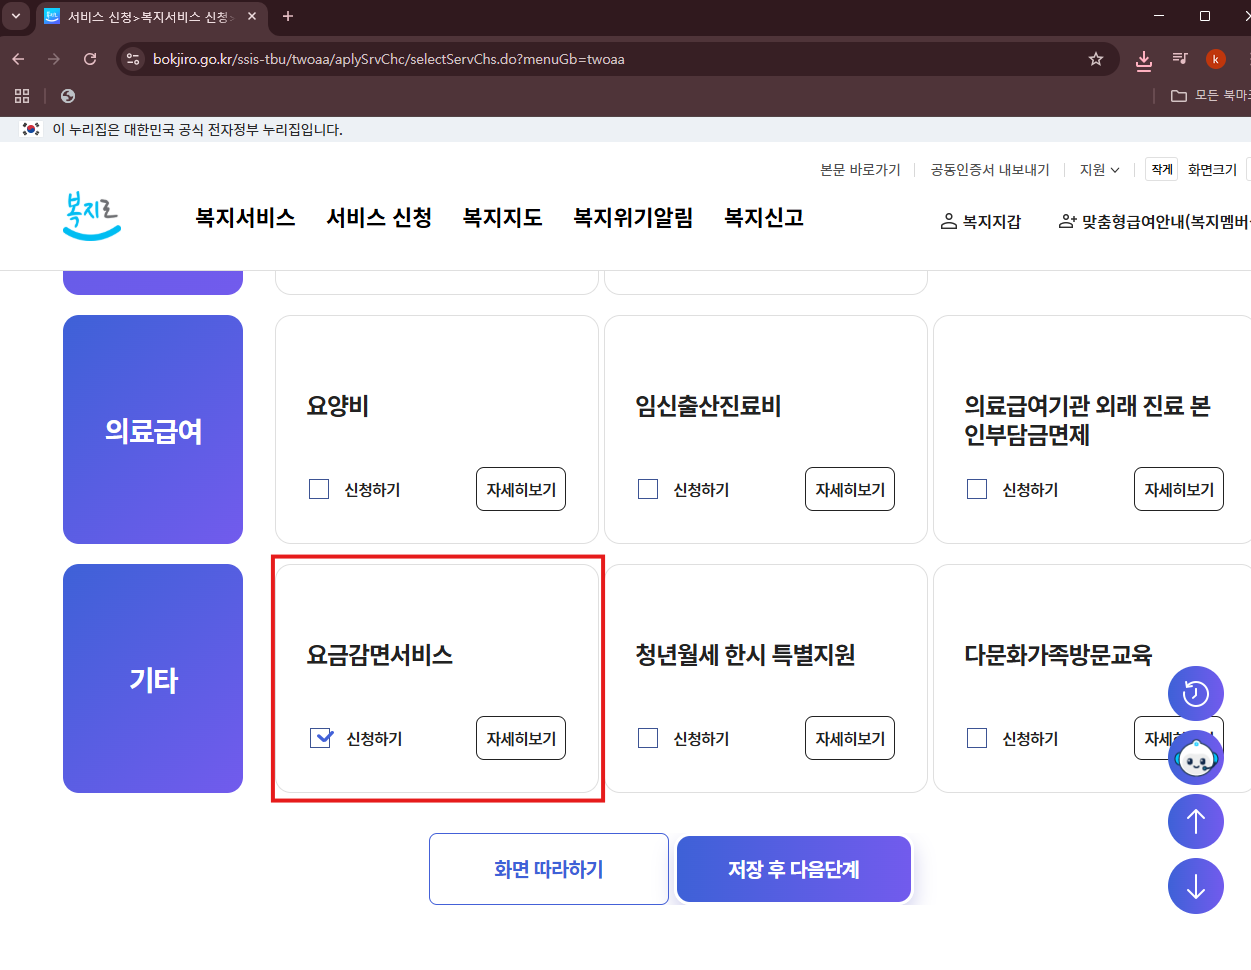Viewport: 1251px width, 970px height.
Task: Select the 복지위기알림 menu item
Action: [x=633, y=217]
